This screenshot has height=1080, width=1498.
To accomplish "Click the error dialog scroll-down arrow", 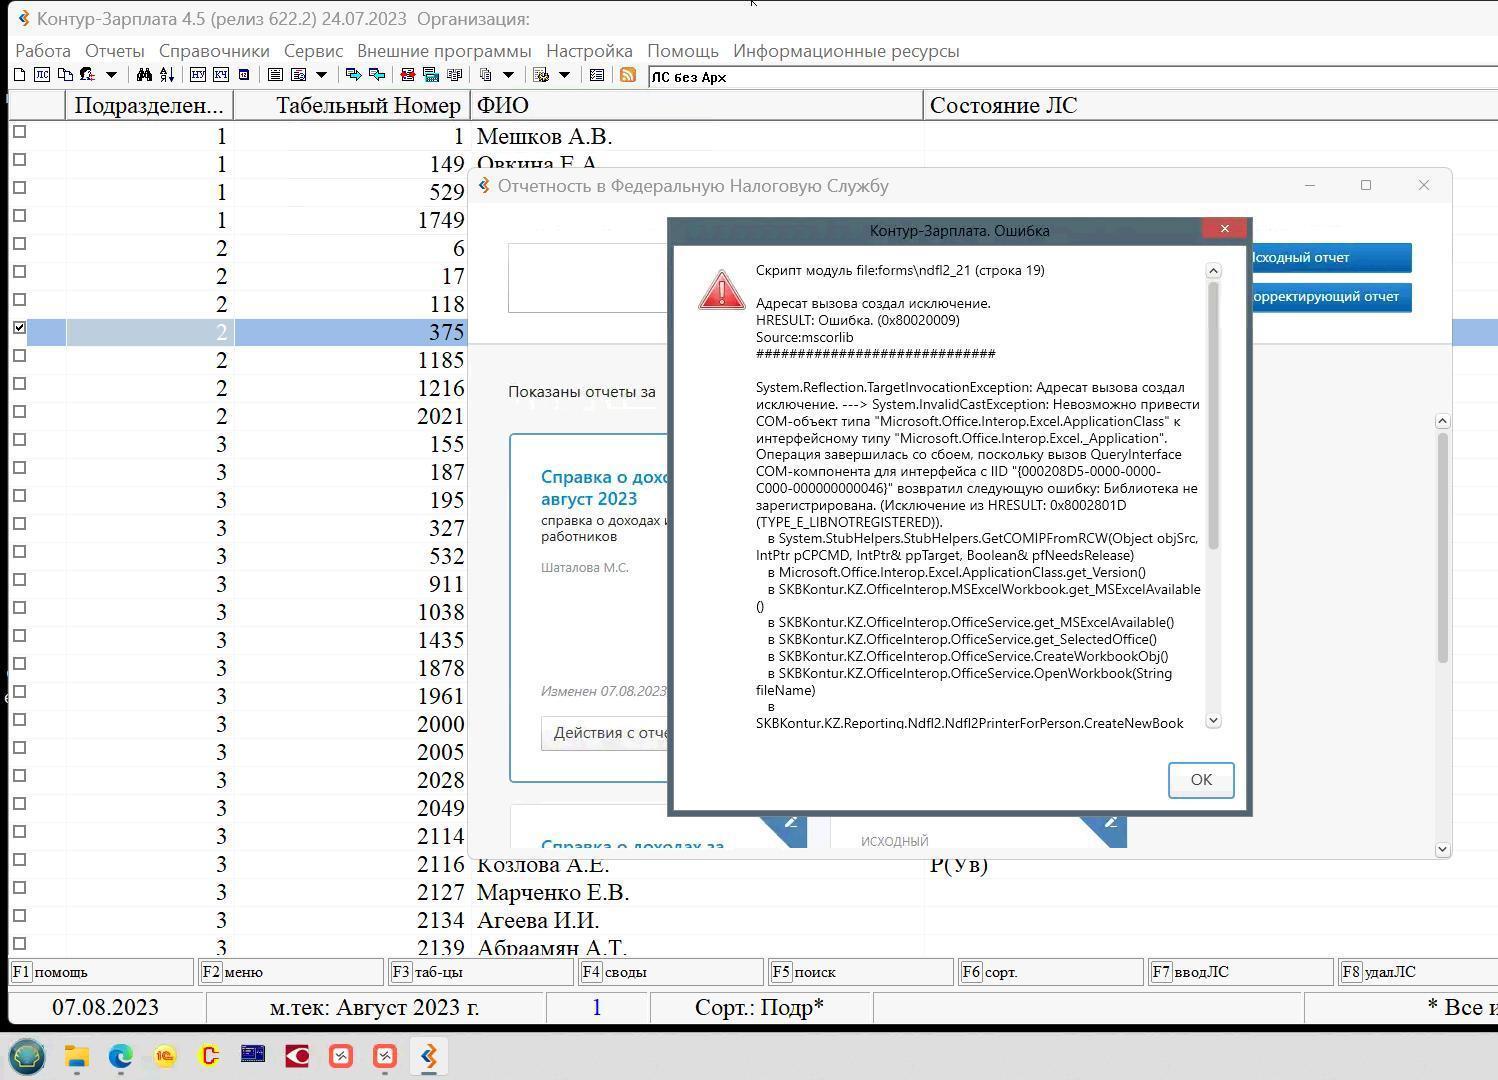I will tap(1214, 720).
